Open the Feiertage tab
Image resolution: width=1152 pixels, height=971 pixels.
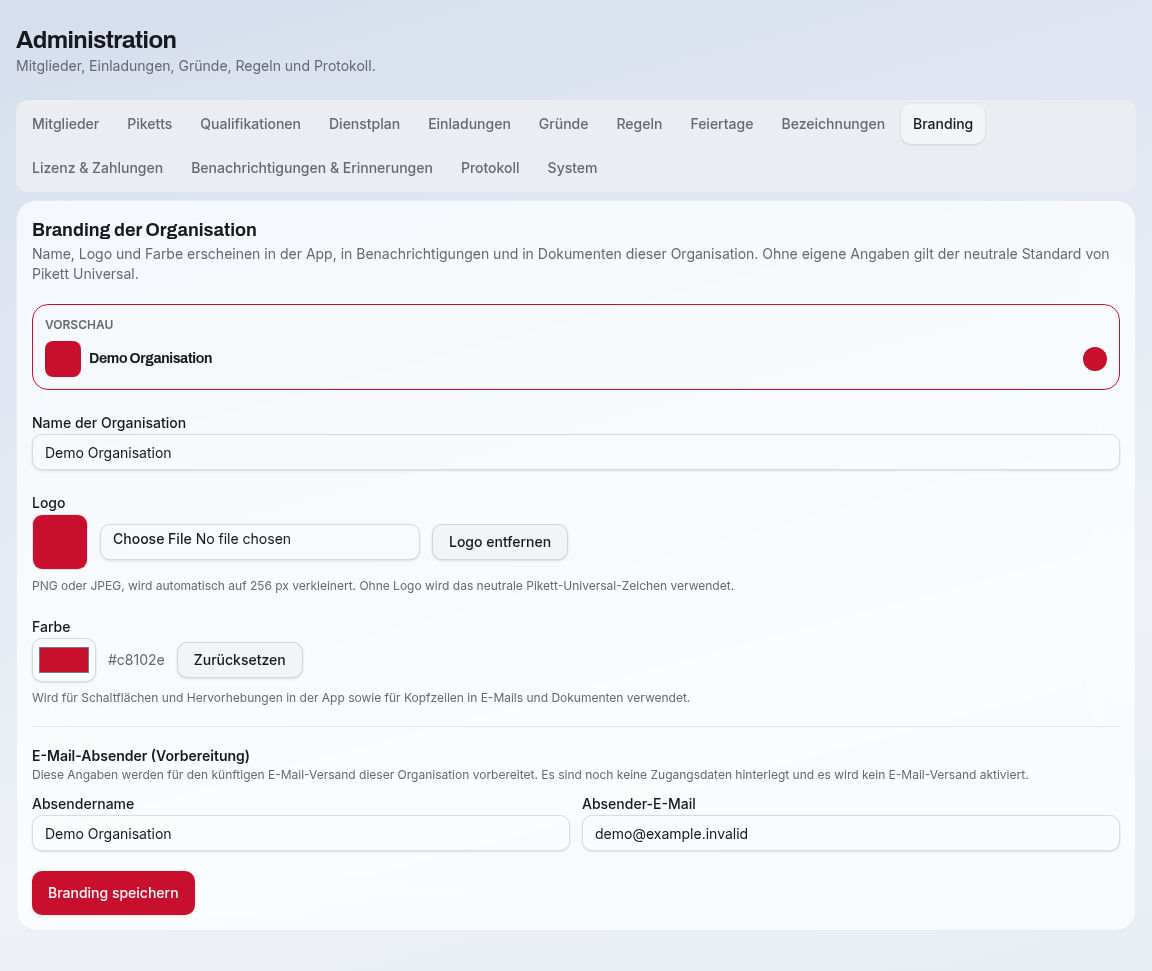click(721, 124)
